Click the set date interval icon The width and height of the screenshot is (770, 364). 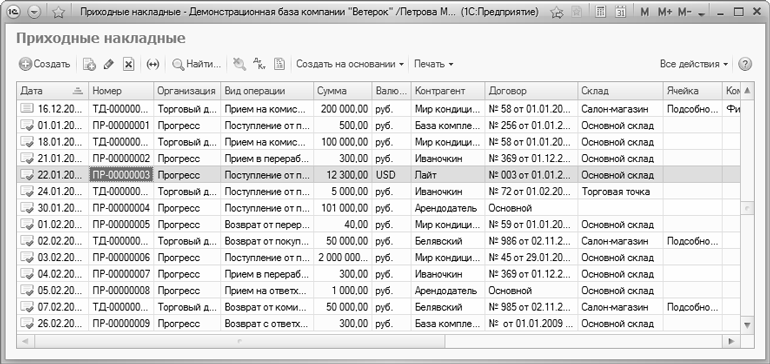point(153,64)
